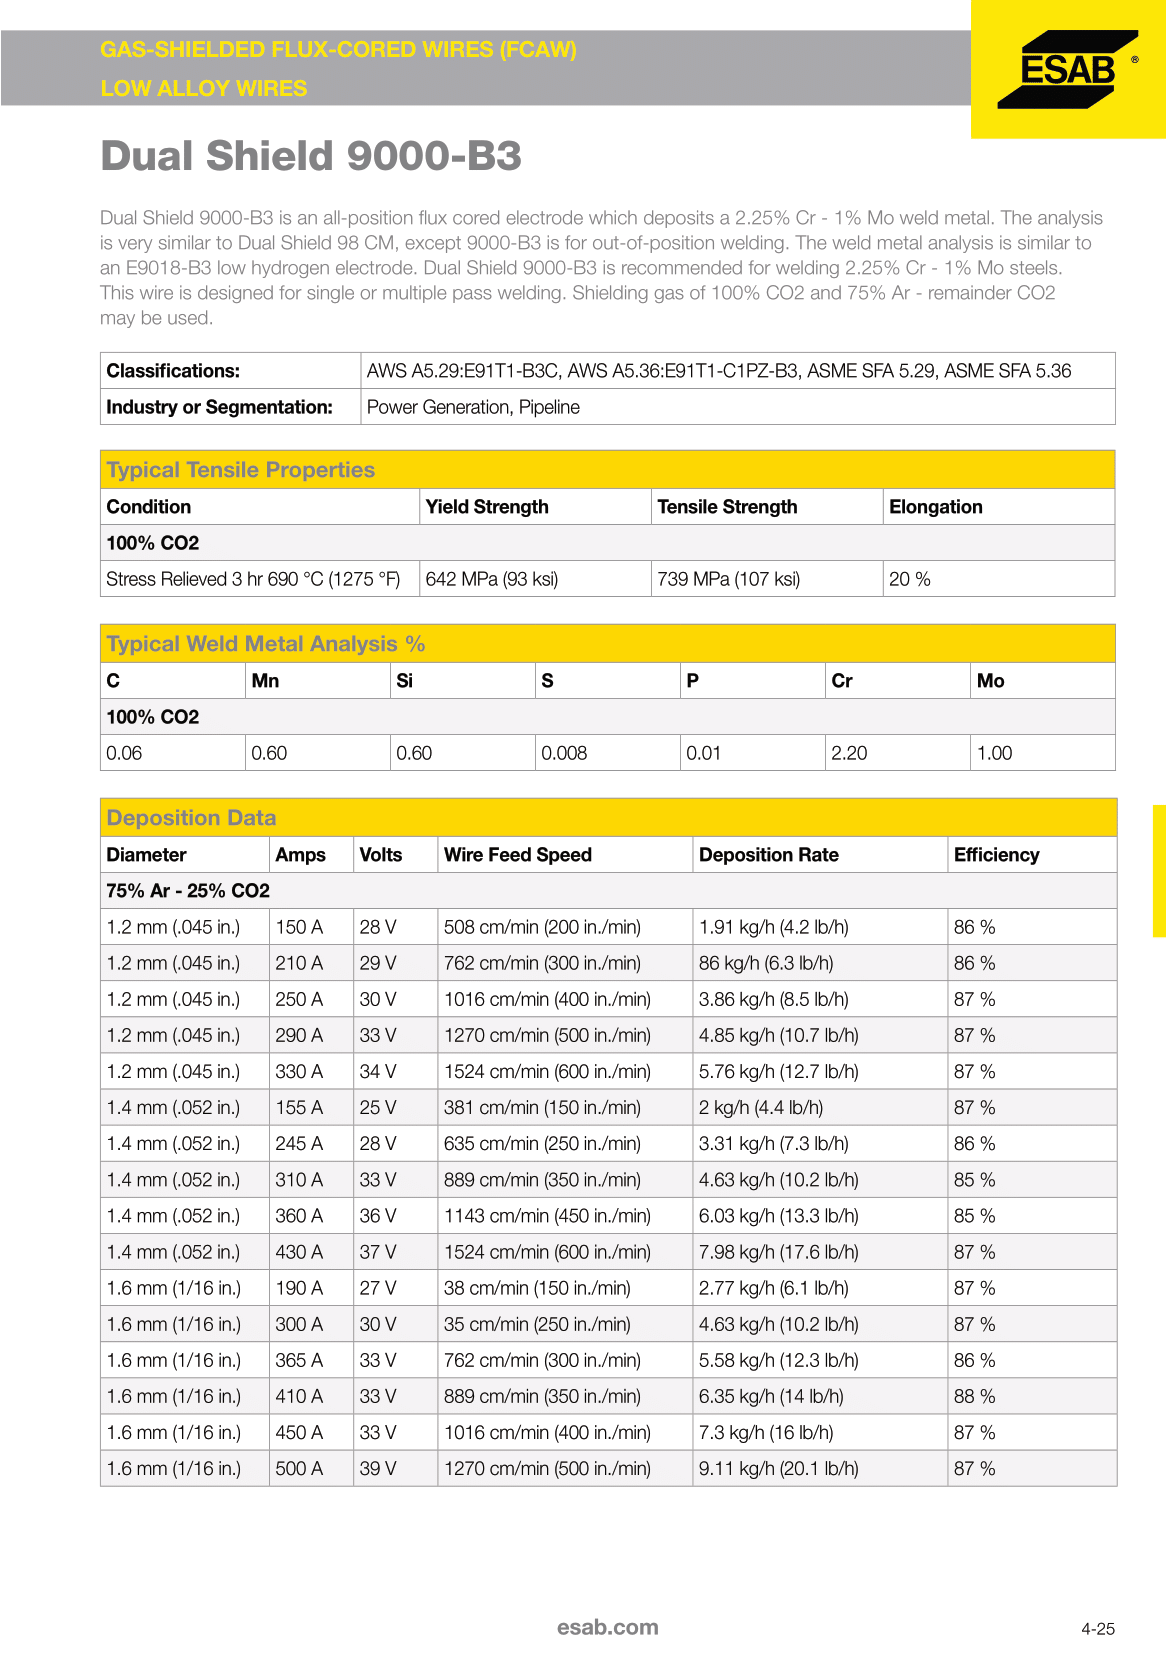Click the 'Typical Tensile Properties' table heading
1166x1654 pixels.
tap(608, 470)
